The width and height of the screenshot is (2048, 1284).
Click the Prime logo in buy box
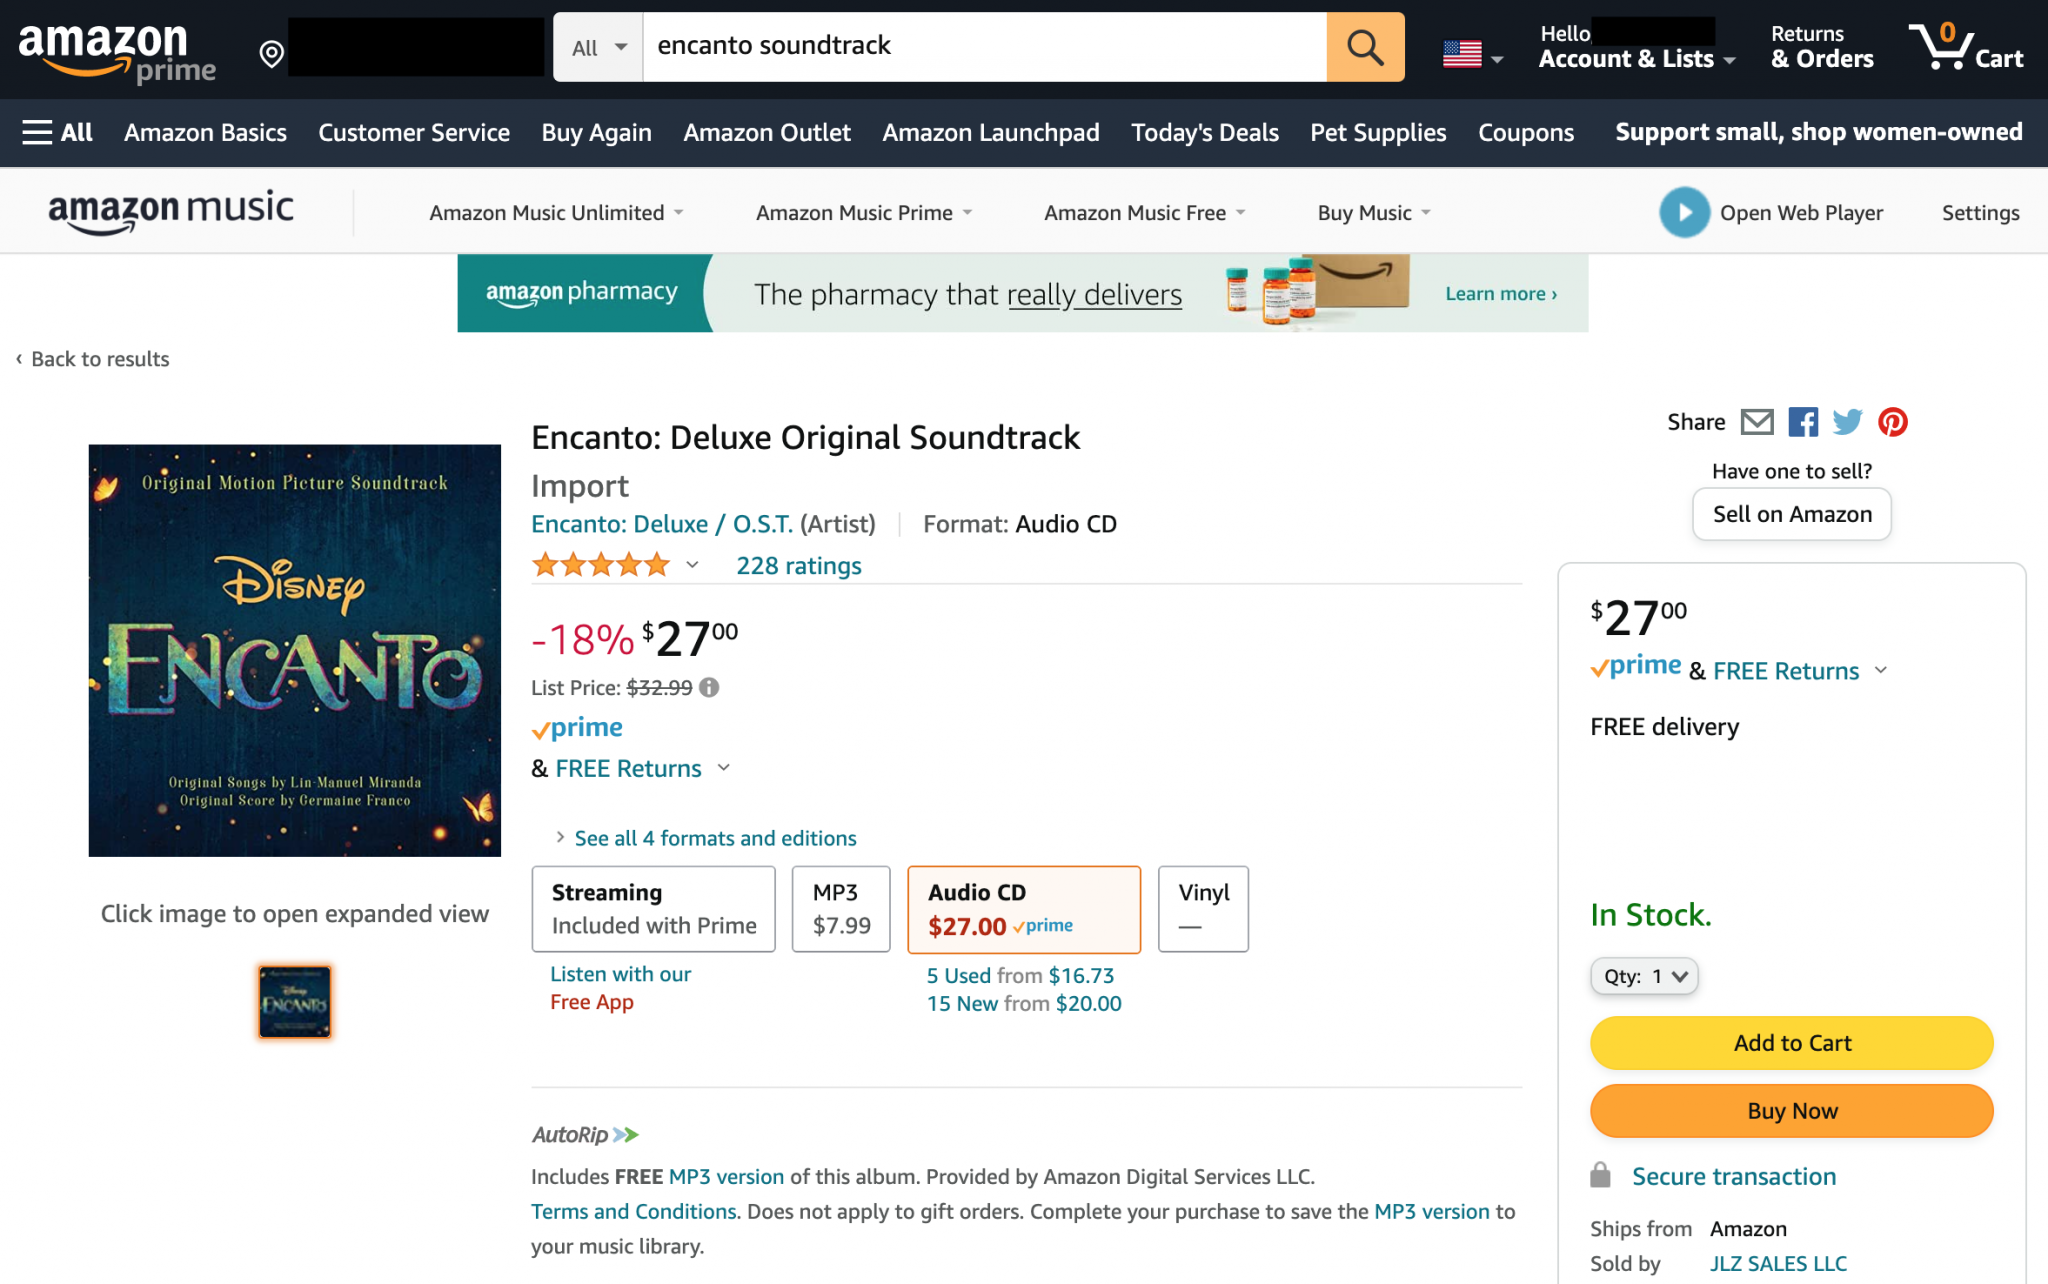[1636, 666]
